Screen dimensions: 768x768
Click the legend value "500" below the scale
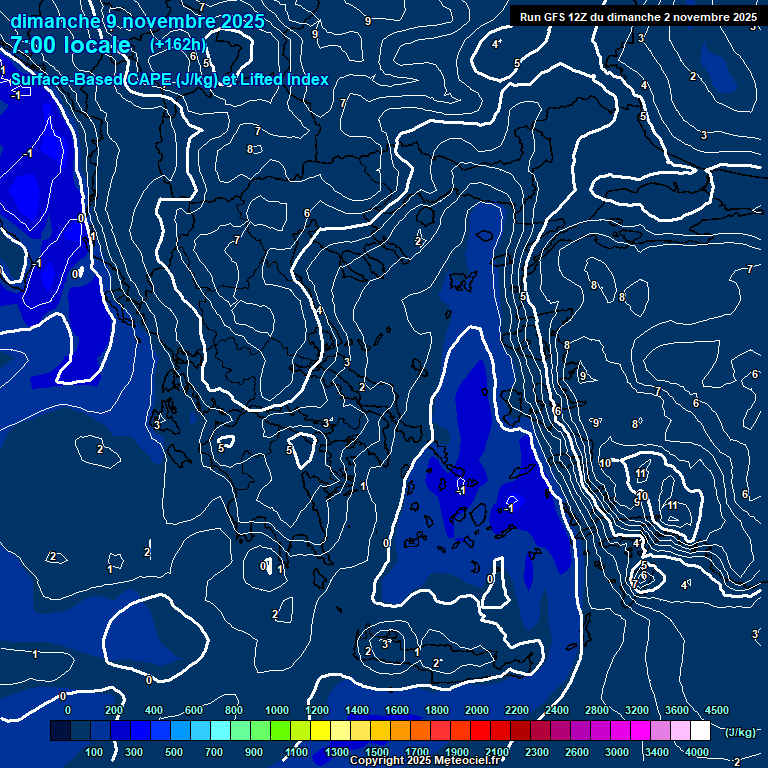(x=174, y=752)
